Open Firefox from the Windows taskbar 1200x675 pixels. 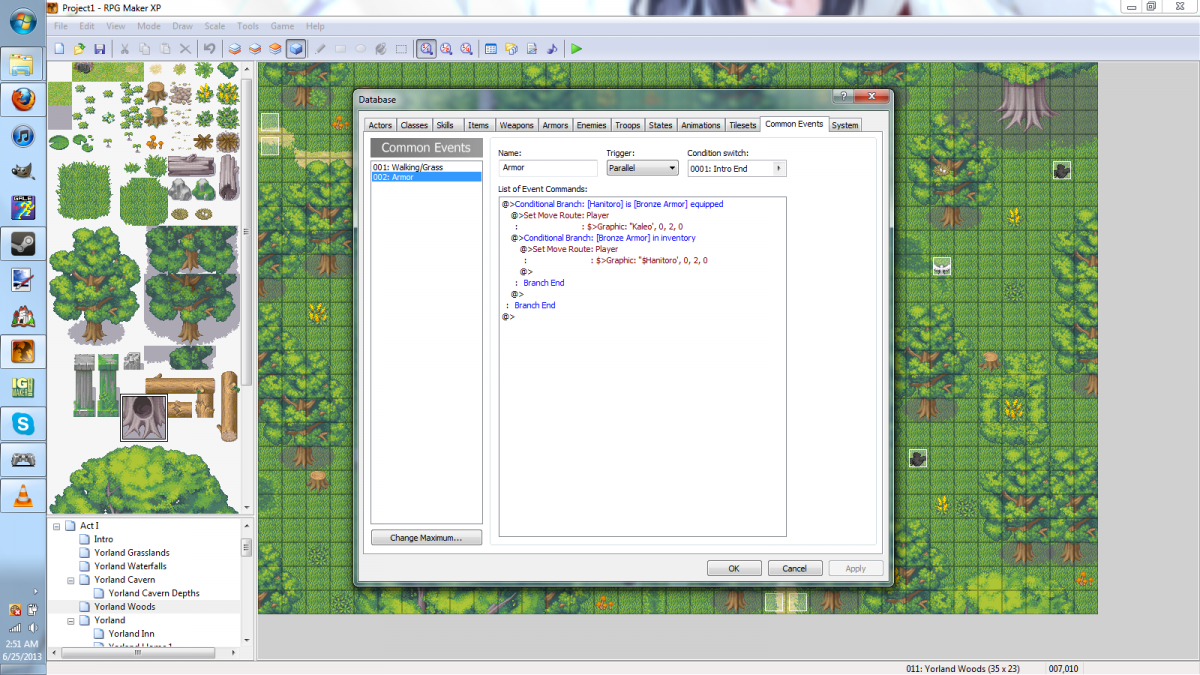pos(24,100)
